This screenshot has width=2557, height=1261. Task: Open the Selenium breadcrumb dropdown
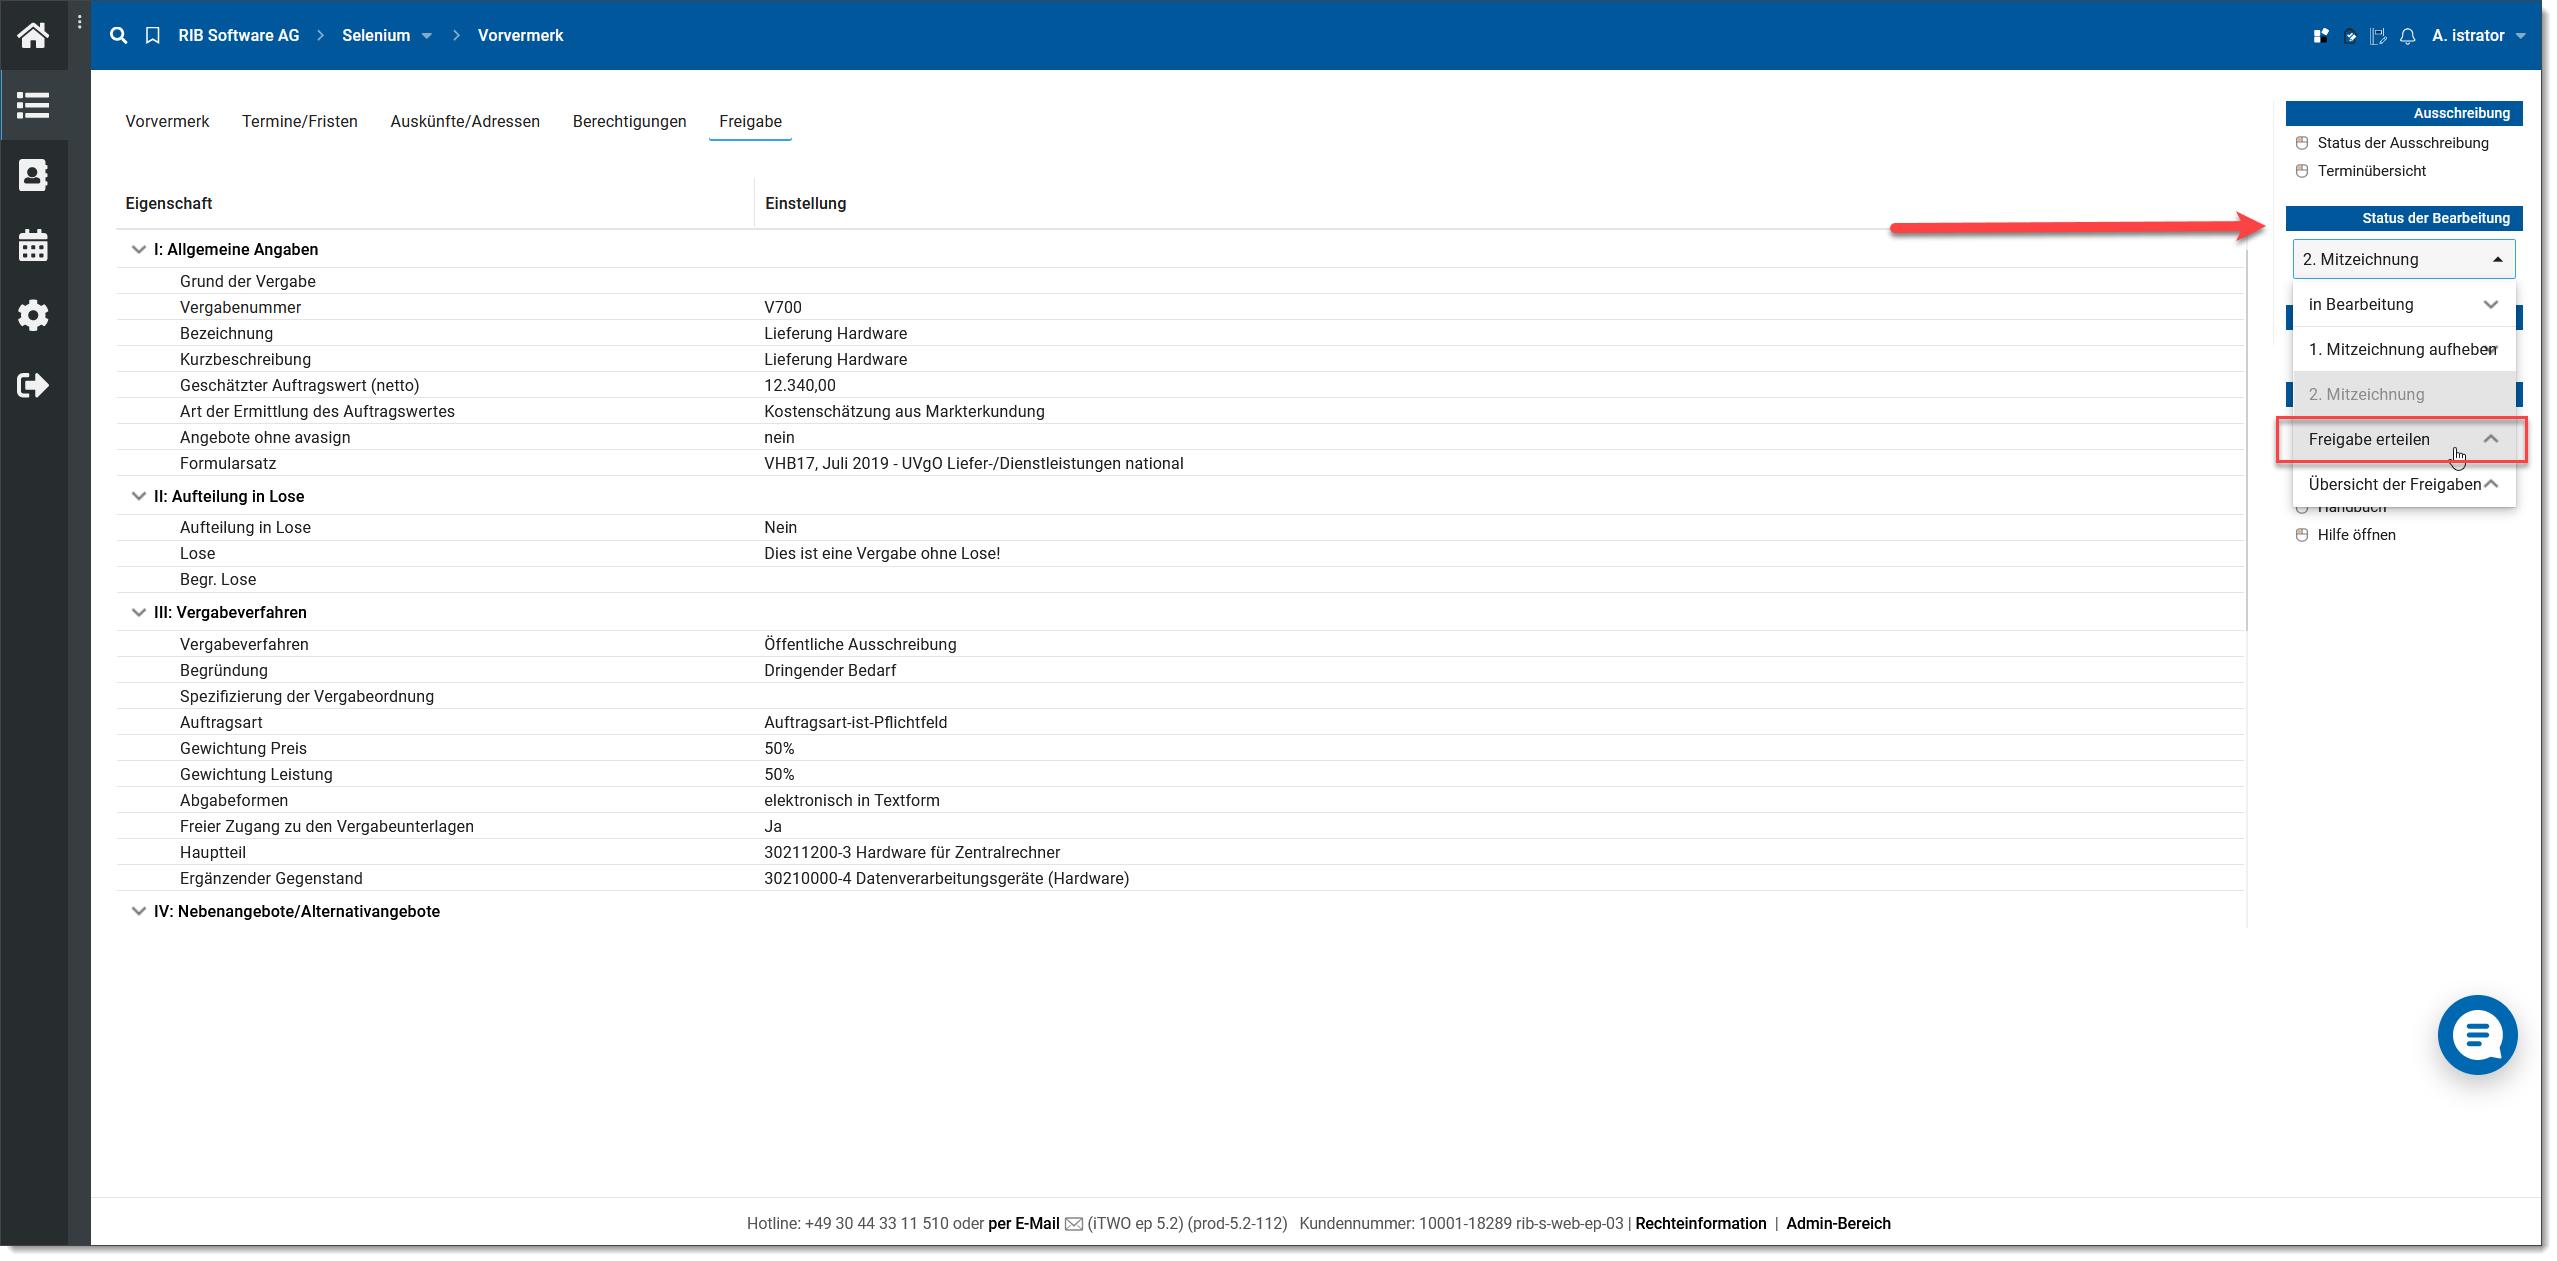coord(427,36)
